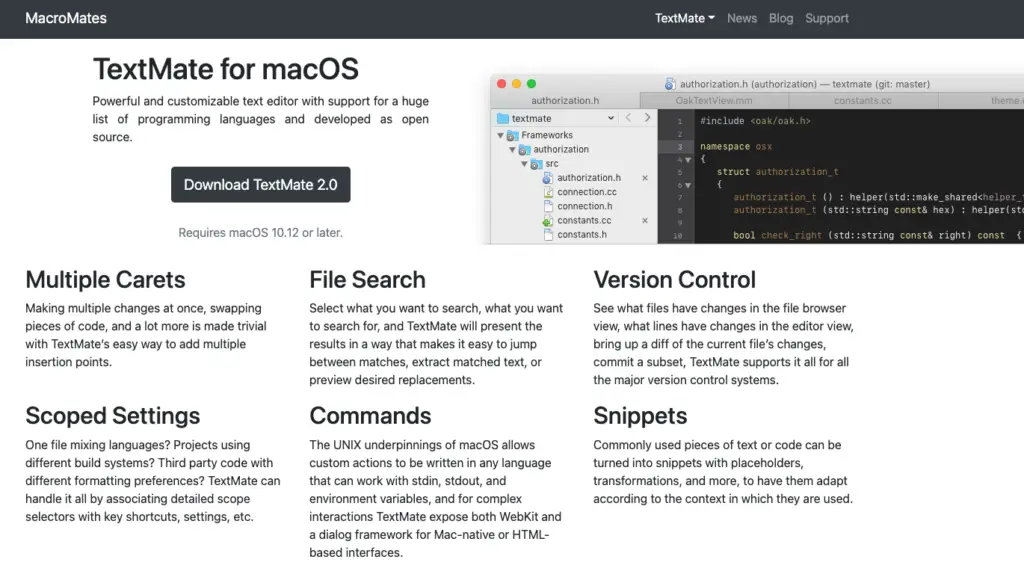The image size is (1024, 577).
Task: Click line number 10 in the gutter
Action: 678,236
